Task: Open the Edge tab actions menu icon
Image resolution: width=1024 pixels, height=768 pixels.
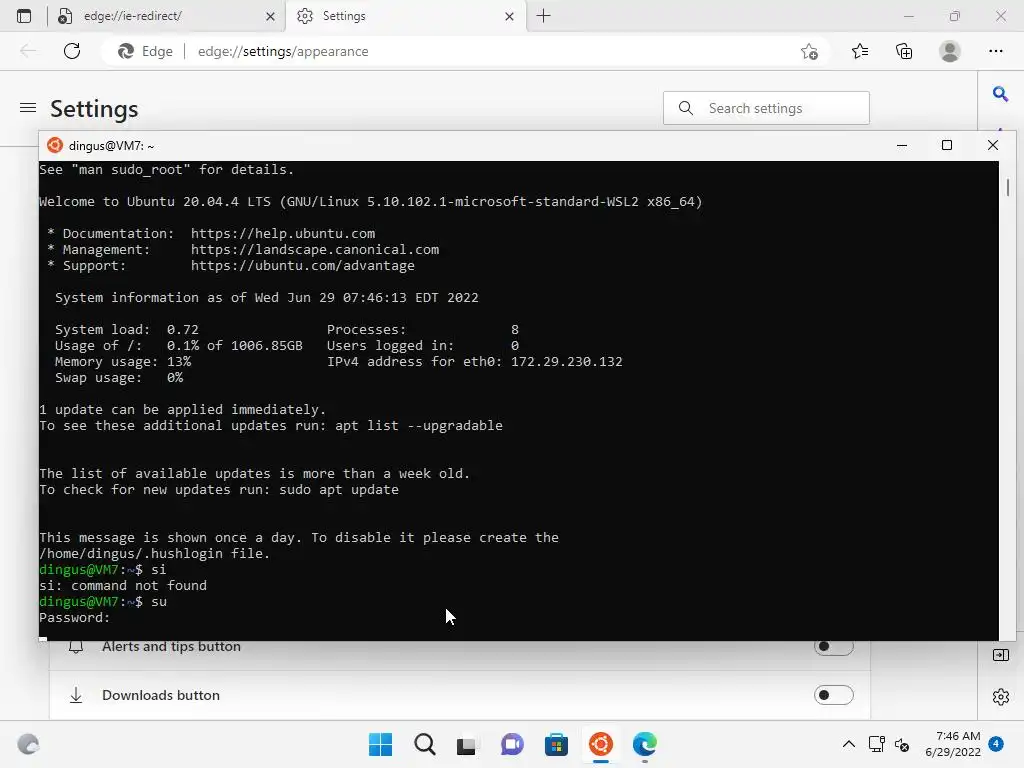Action: pyautogui.click(x=24, y=16)
